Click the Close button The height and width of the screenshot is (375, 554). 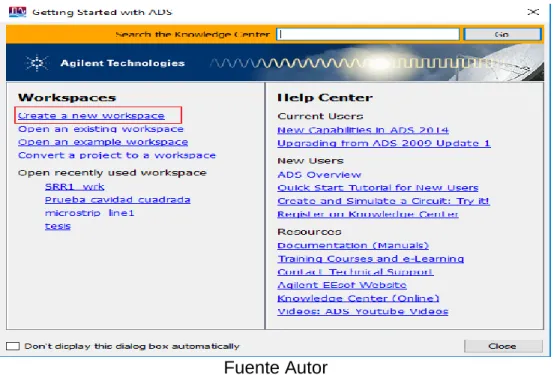click(x=503, y=346)
